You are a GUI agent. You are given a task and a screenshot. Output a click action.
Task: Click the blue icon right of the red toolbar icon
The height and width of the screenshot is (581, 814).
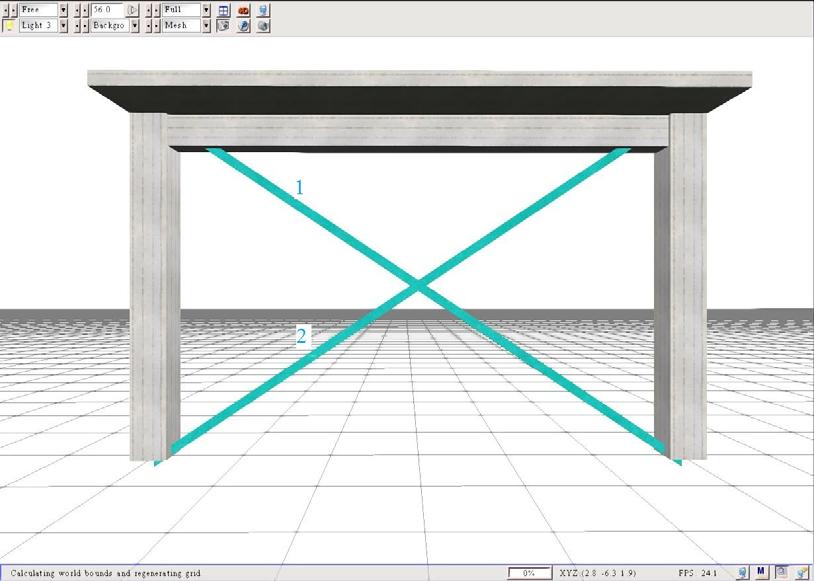click(263, 10)
